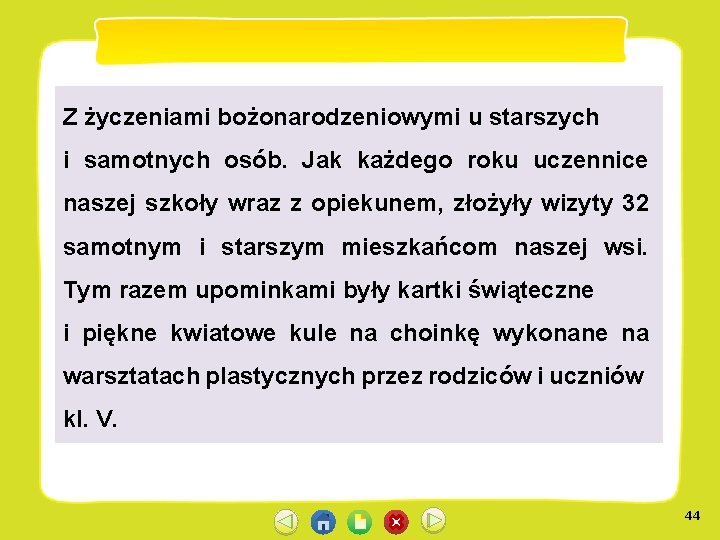
Task: Advance to next slide with right arrow
Action: pyautogui.click(x=433, y=521)
